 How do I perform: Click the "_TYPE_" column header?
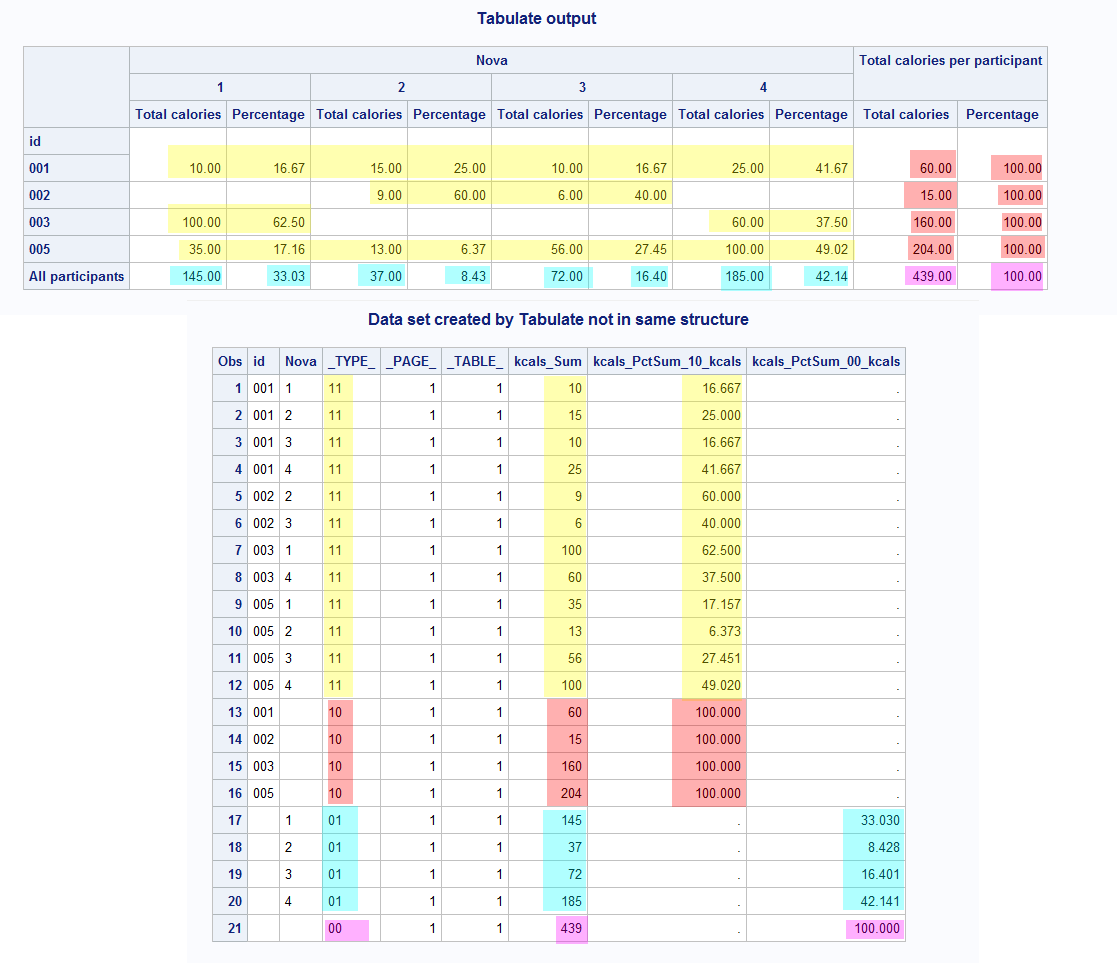(x=350, y=361)
